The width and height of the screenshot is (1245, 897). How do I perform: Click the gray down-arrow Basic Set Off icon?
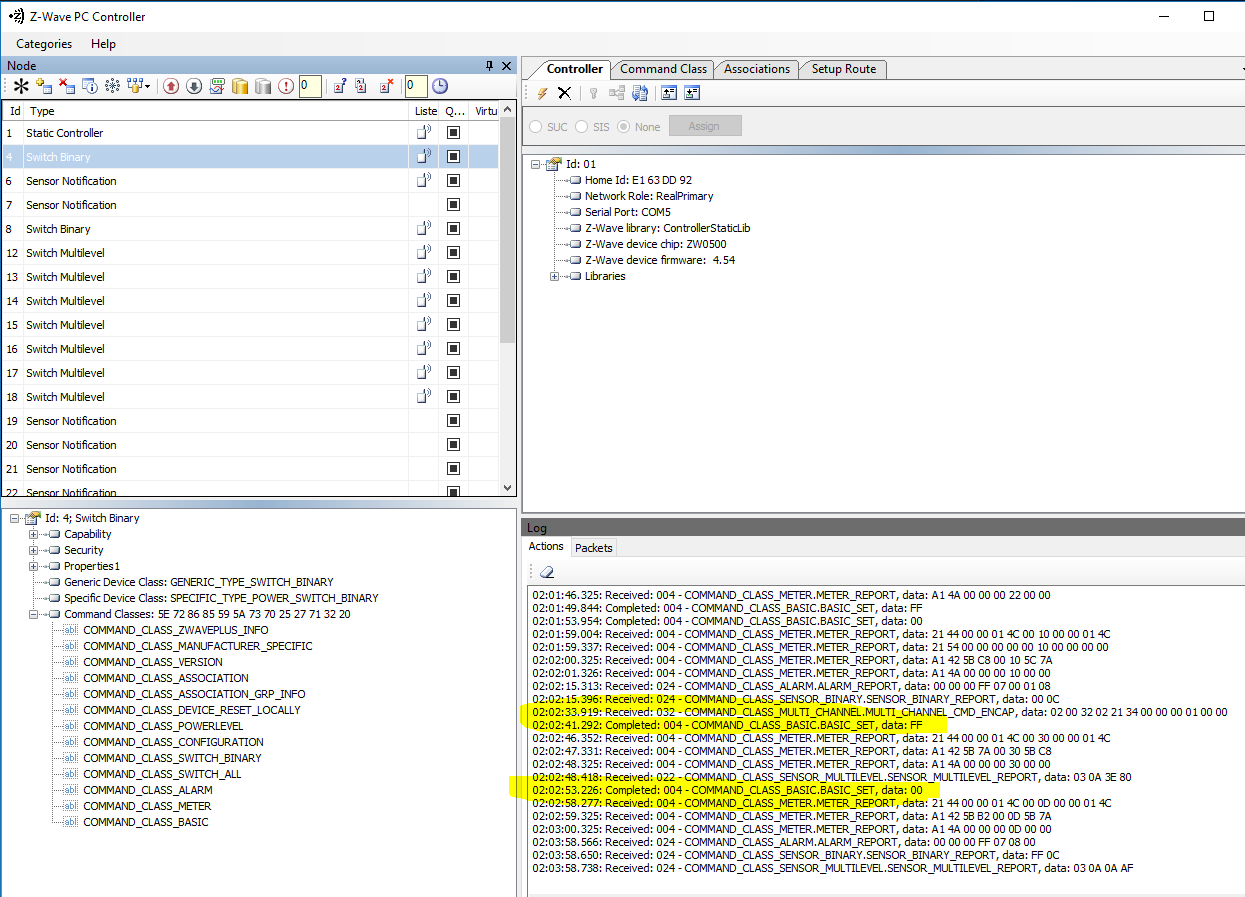point(194,87)
